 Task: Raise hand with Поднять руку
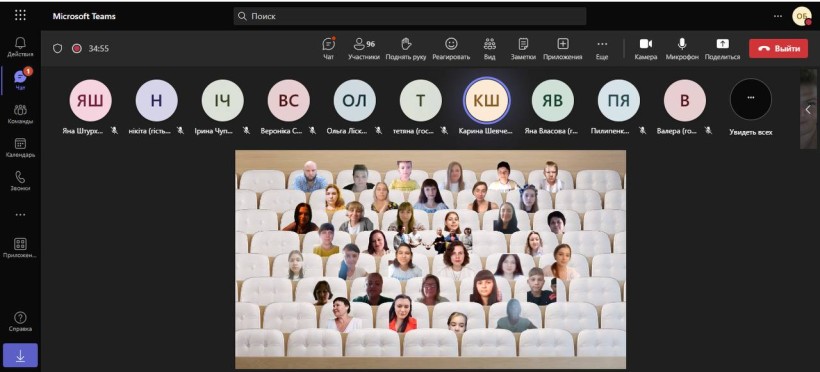tap(406, 48)
